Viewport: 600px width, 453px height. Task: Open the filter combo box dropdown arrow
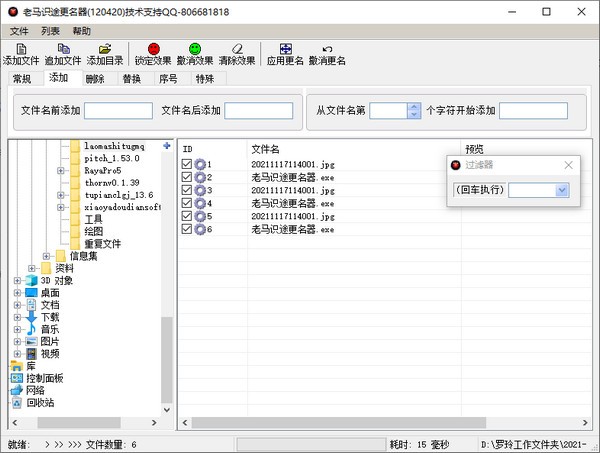[x=562, y=190]
